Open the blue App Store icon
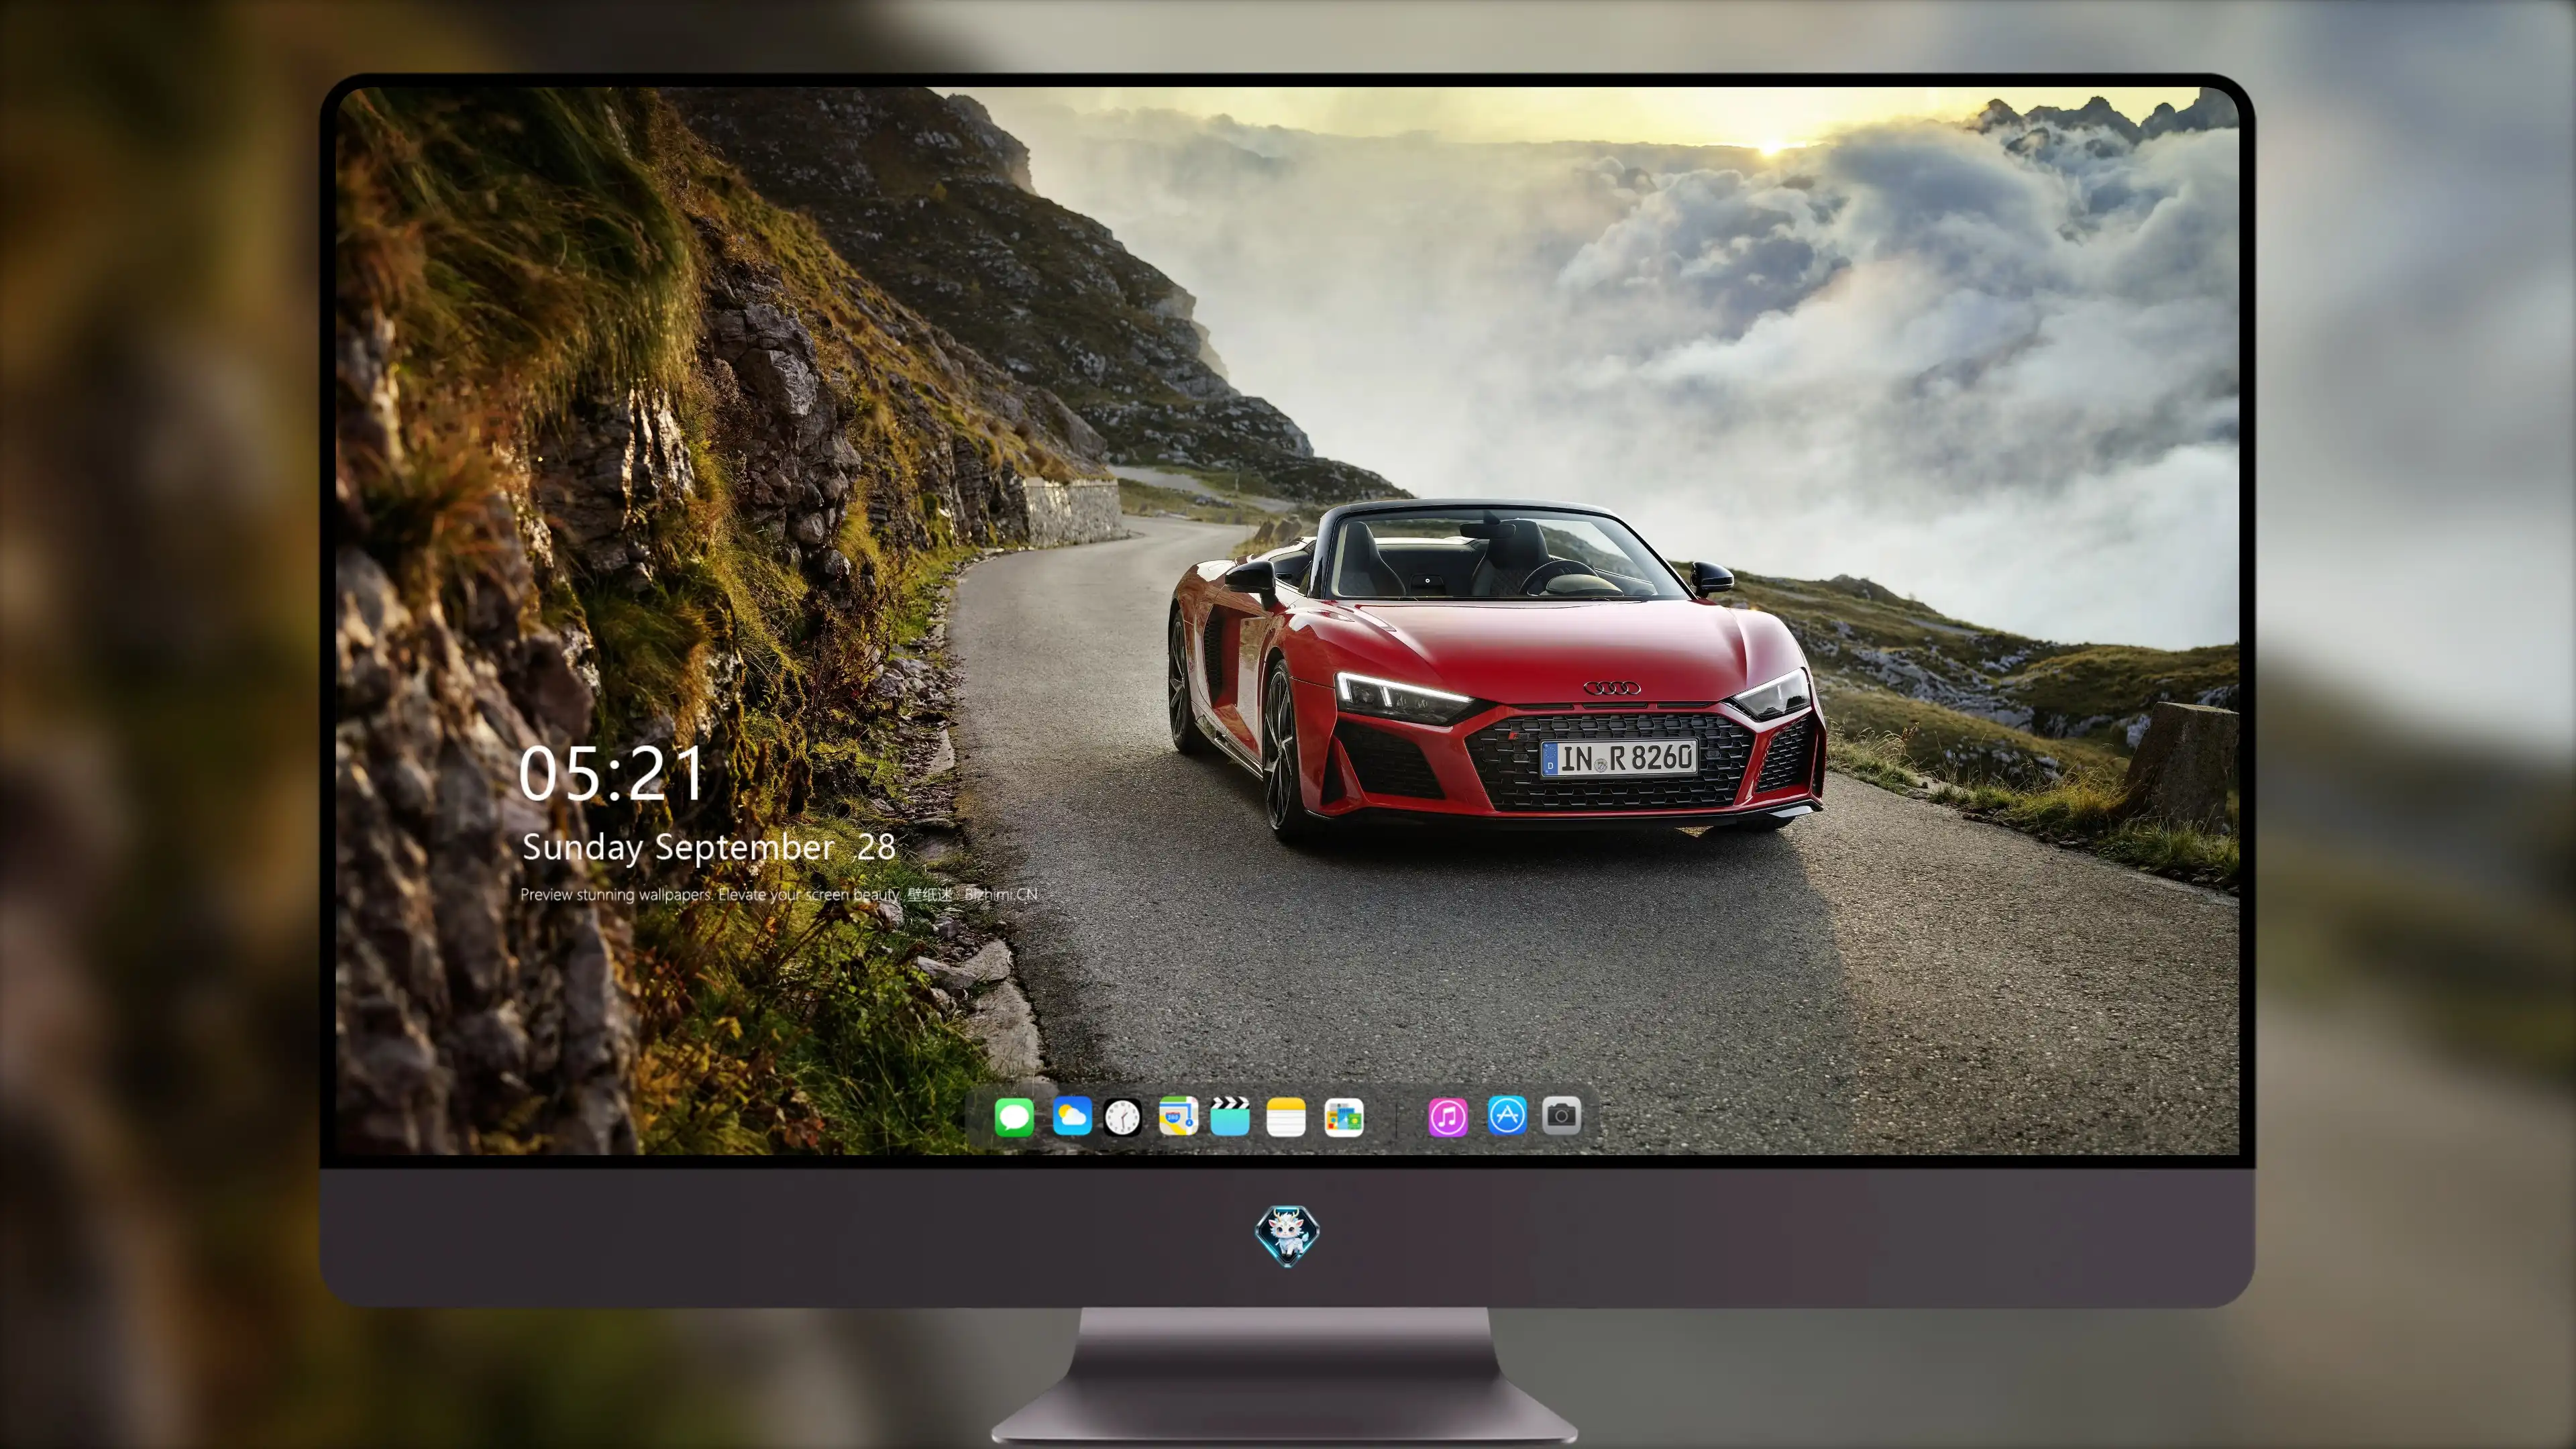 click(x=1507, y=1116)
